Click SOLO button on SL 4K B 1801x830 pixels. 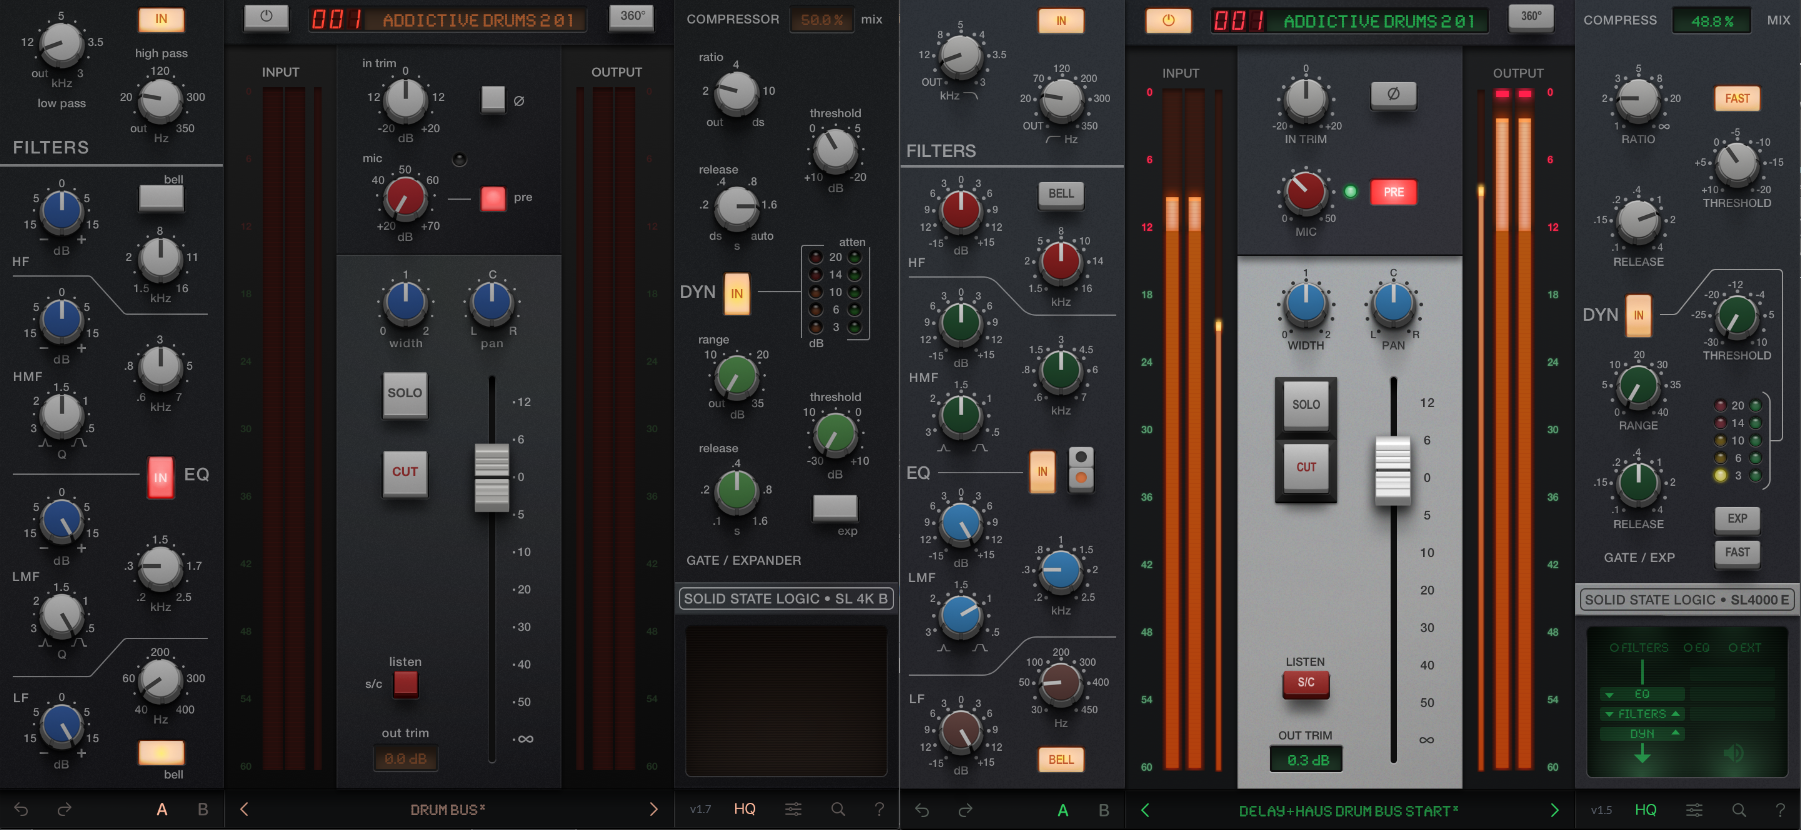point(405,394)
